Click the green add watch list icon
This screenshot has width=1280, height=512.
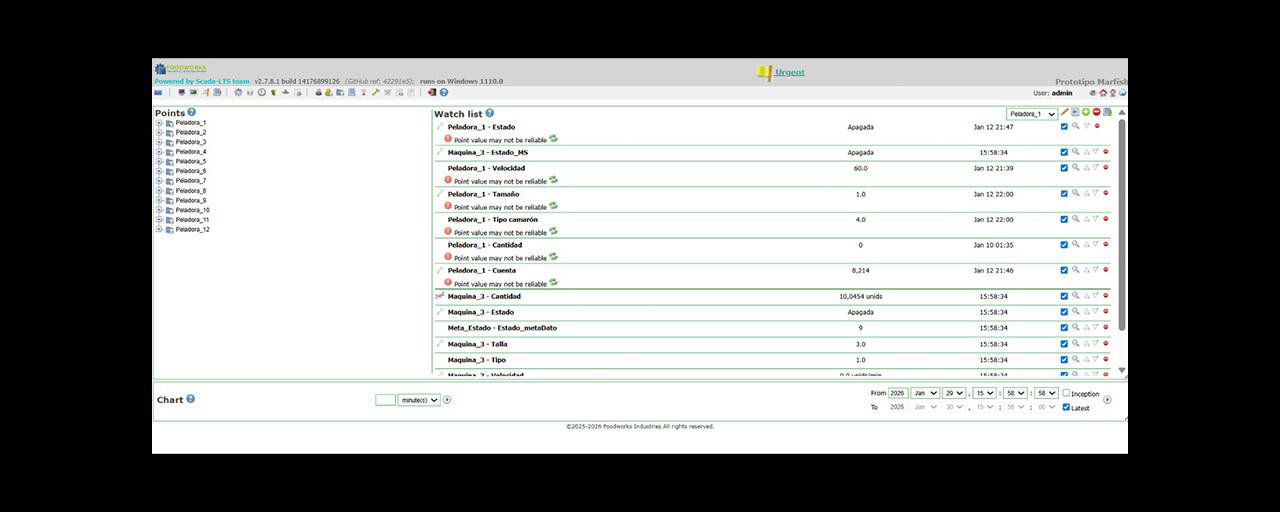coord(1086,112)
